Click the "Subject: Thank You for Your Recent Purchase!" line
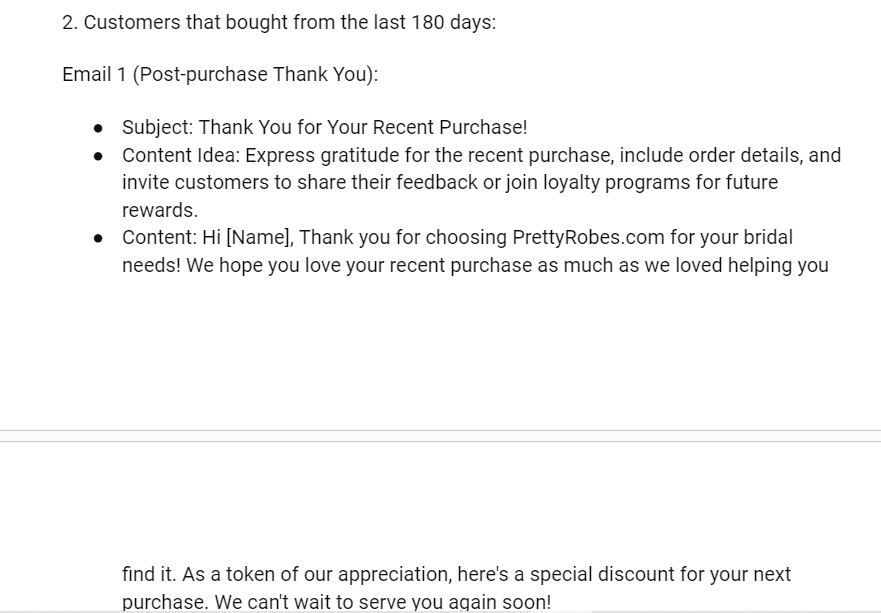The height and width of the screenshot is (613, 881). pos(325,127)
